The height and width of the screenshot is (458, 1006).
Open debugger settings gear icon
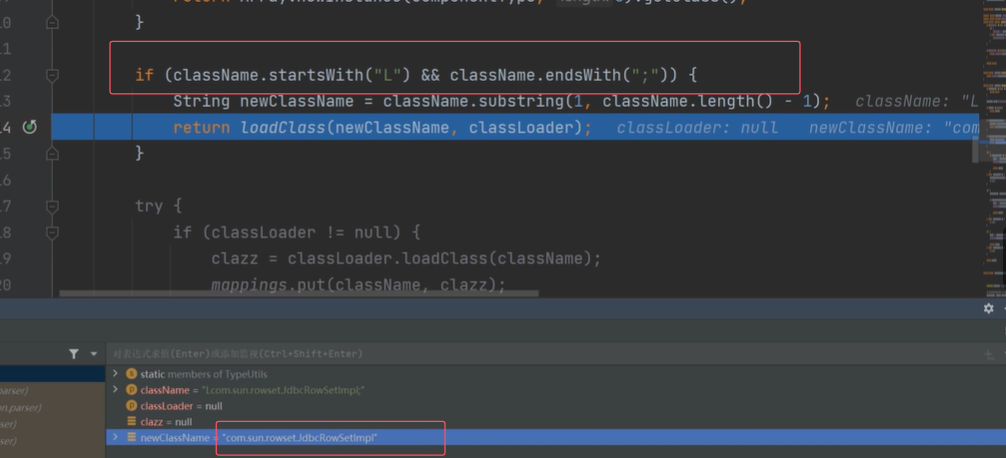tap(988, 308)
